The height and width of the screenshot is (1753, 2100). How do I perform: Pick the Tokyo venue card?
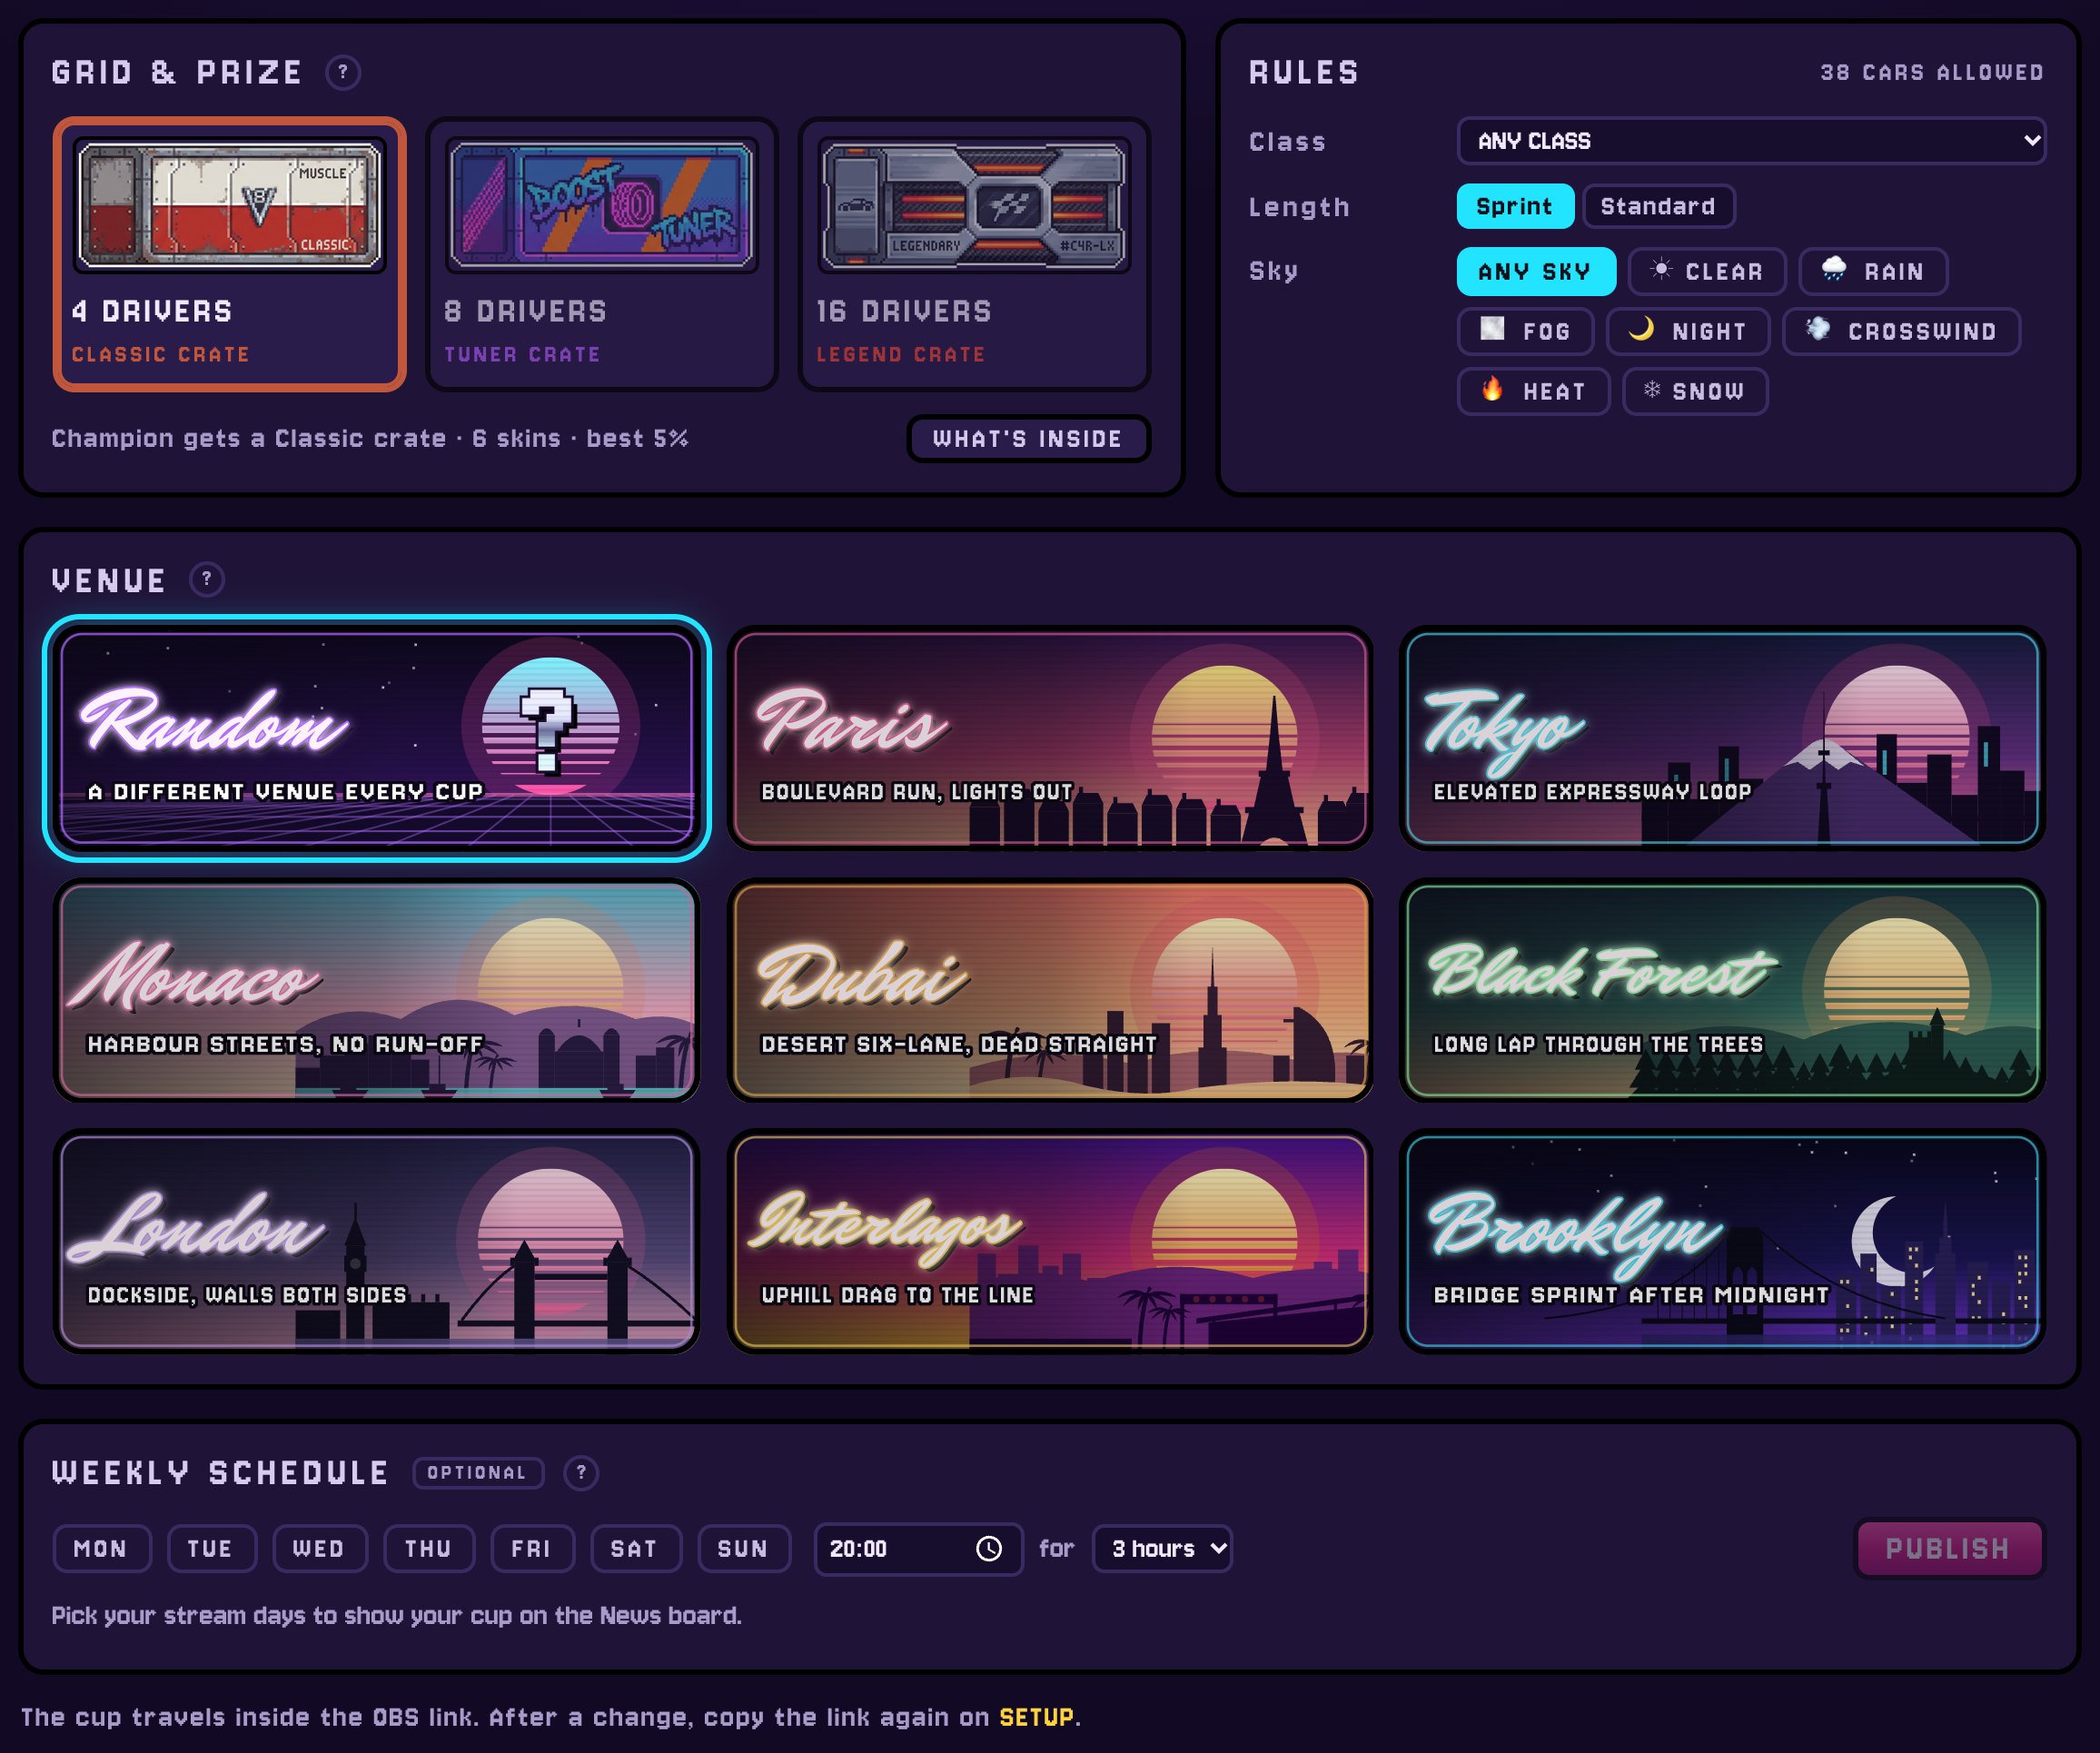tap(1722, 738)
